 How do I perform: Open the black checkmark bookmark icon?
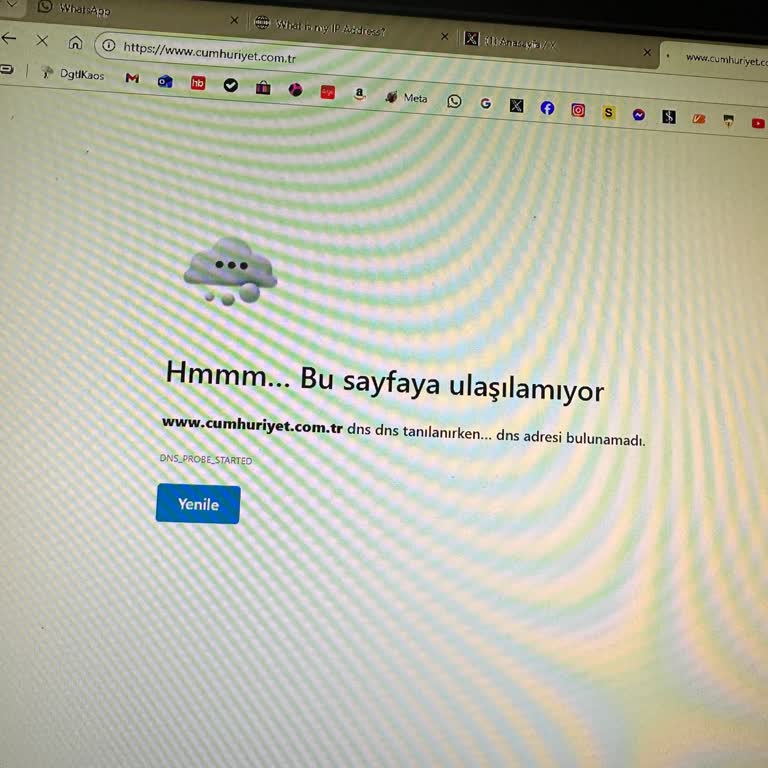pyautogui.click(x=231, y=85)
